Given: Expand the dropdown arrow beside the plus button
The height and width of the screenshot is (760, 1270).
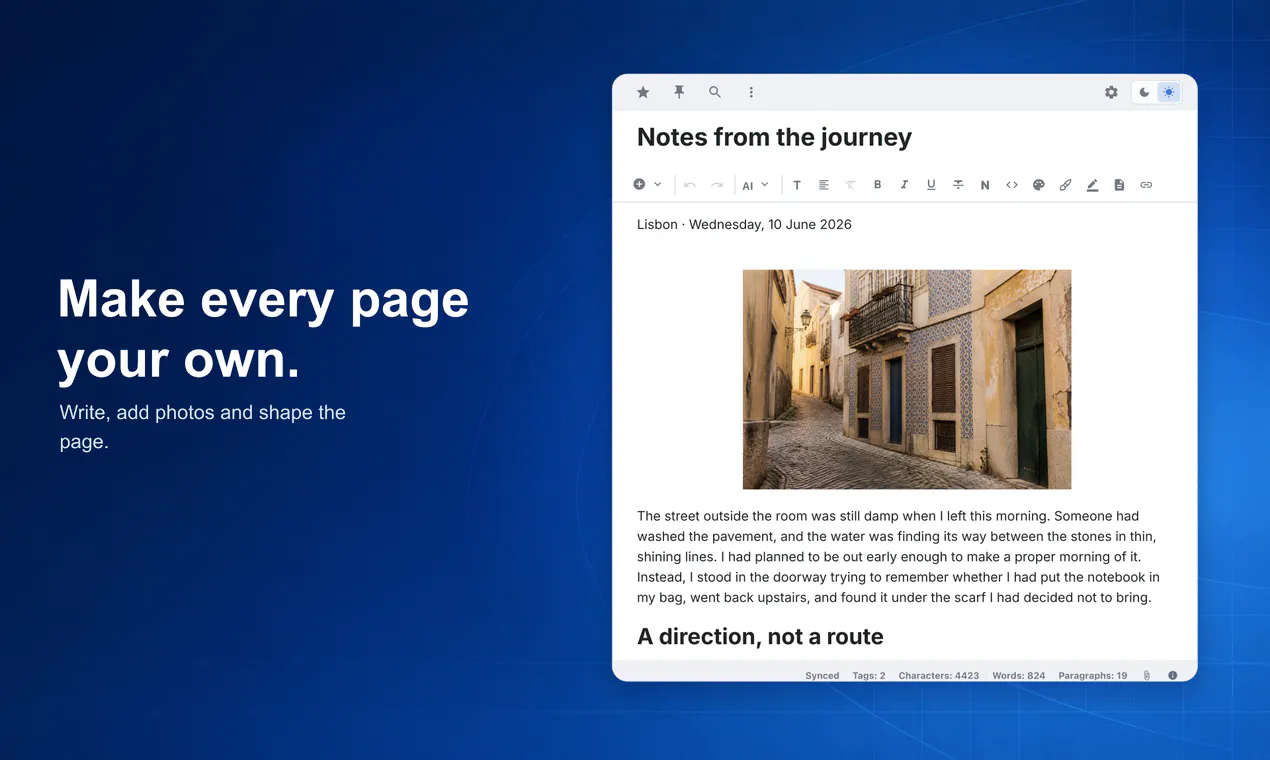Looking at the screenshot, I should coord(657,184).
